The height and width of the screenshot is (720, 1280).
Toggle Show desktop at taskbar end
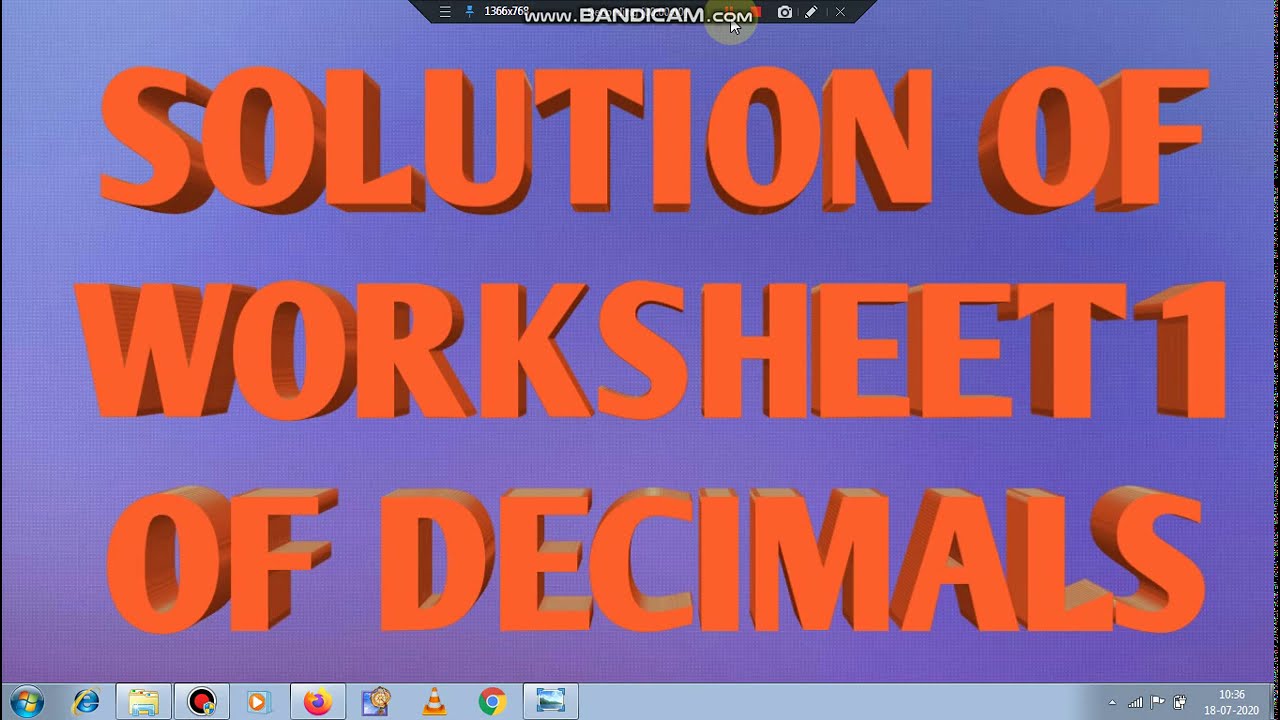(1275, 700)
